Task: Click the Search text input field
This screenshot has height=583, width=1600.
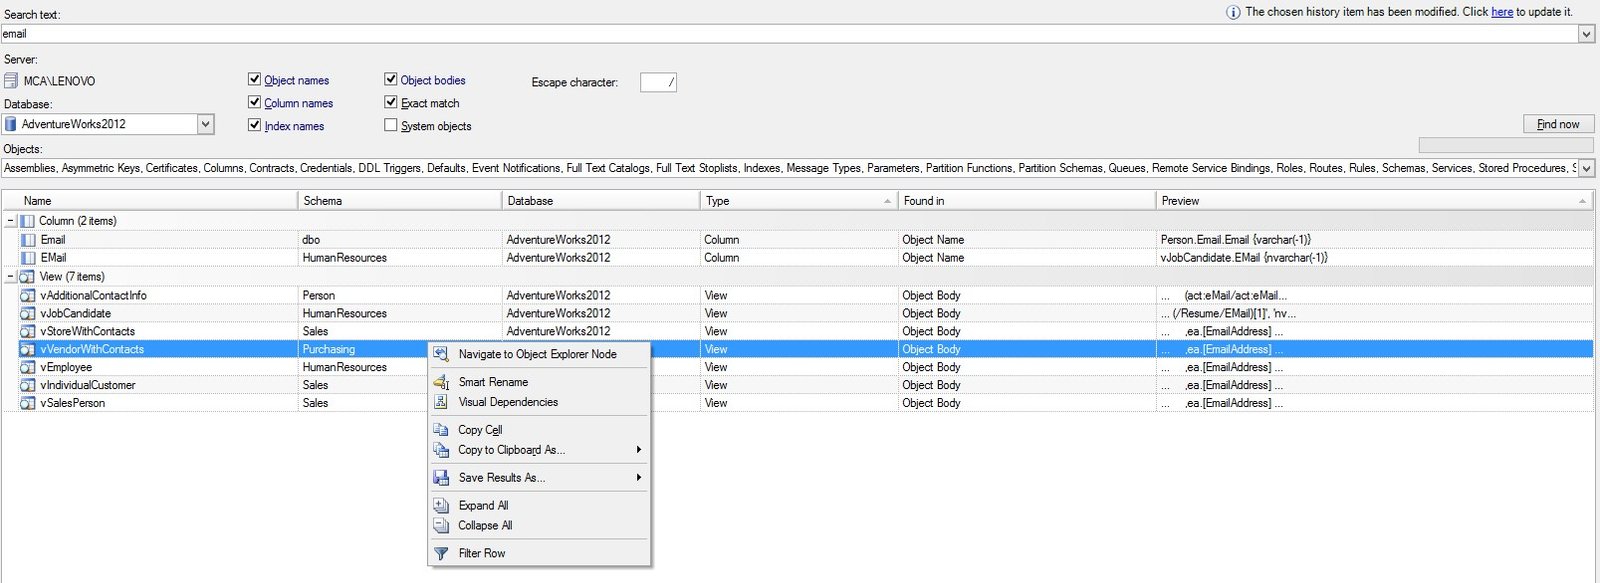Action: click(x=789, y=34)
